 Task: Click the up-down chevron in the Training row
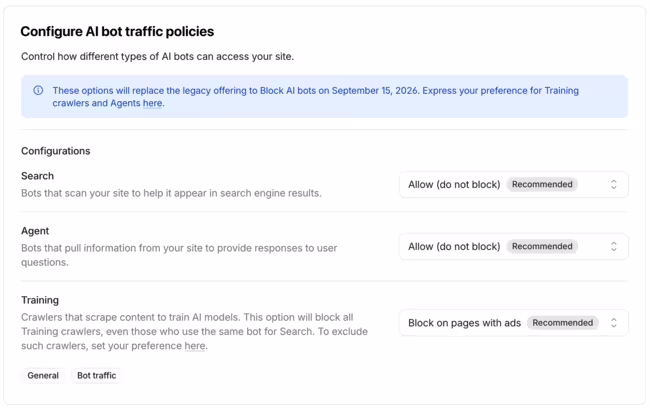pos(614,323)
